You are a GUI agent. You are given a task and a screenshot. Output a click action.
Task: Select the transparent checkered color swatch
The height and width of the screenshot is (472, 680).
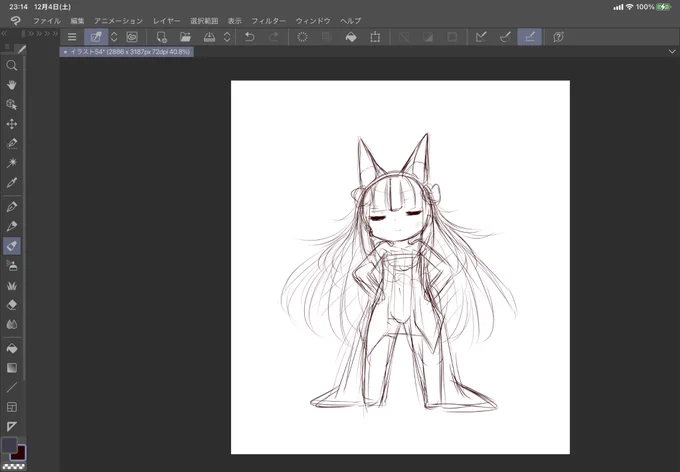[13, 467]
